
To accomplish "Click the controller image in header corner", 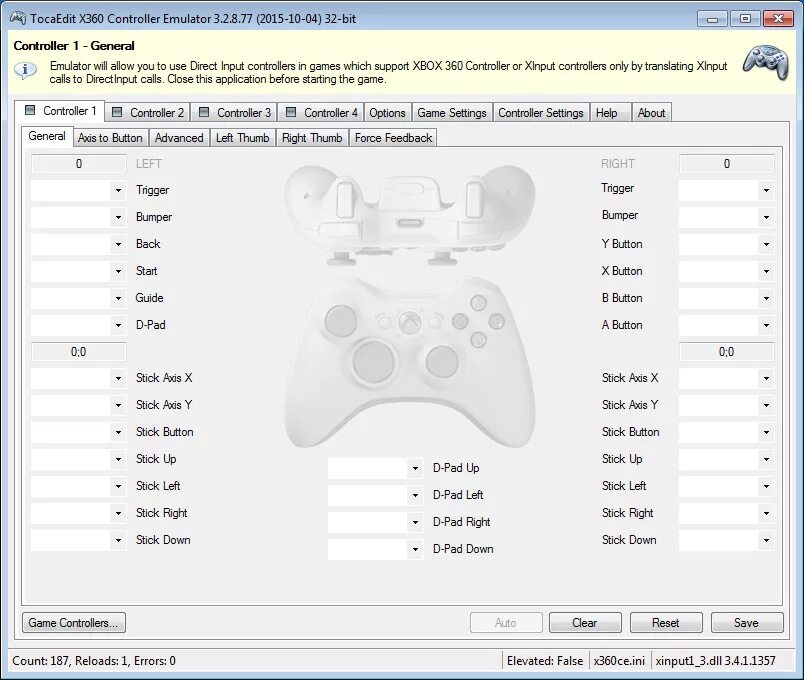I will 766,63.
